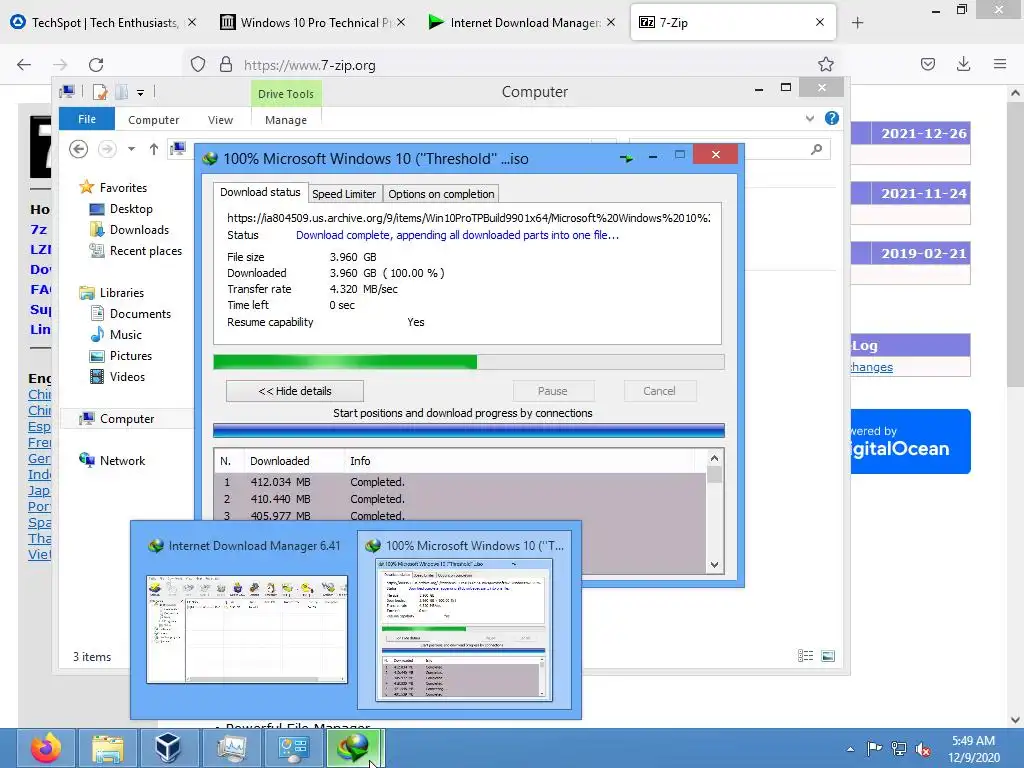Click the muted volume tray icon

(923, 748)
